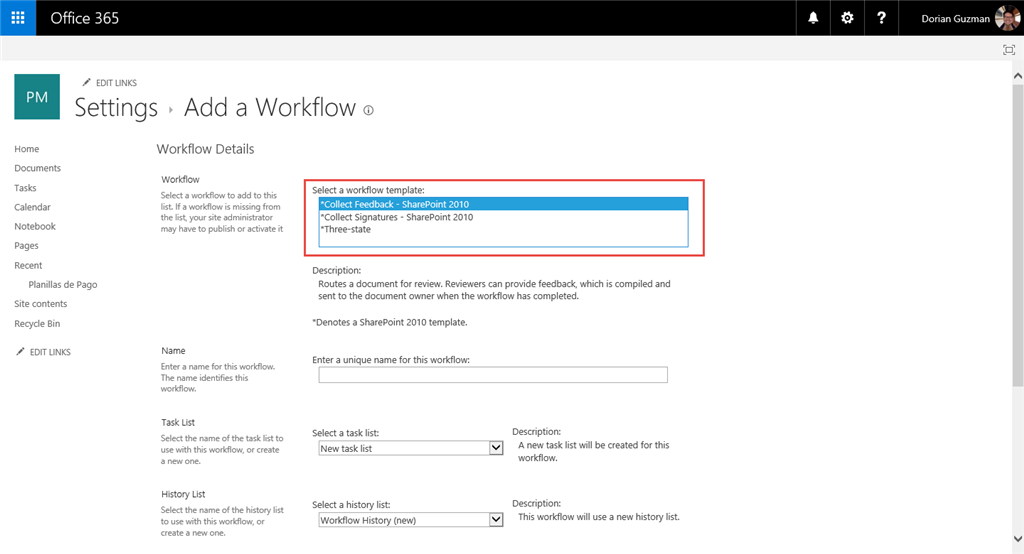
Task: Open the Select a history list dropdown
Action: coord(411,520)
